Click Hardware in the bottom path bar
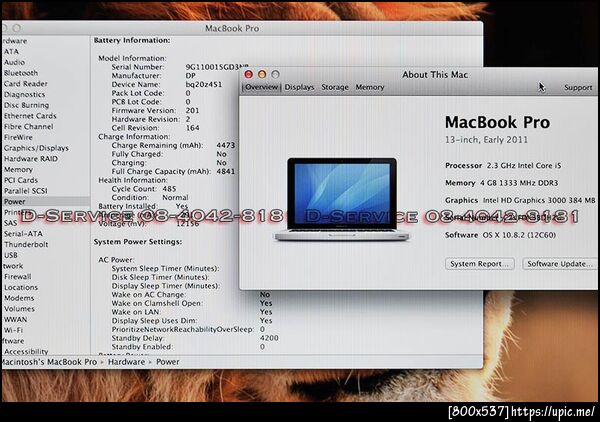 click(x=126, y=362)
